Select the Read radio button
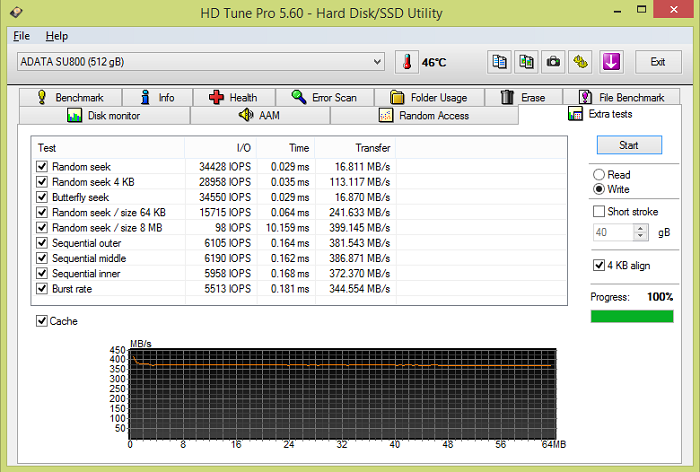 point(599,175)
